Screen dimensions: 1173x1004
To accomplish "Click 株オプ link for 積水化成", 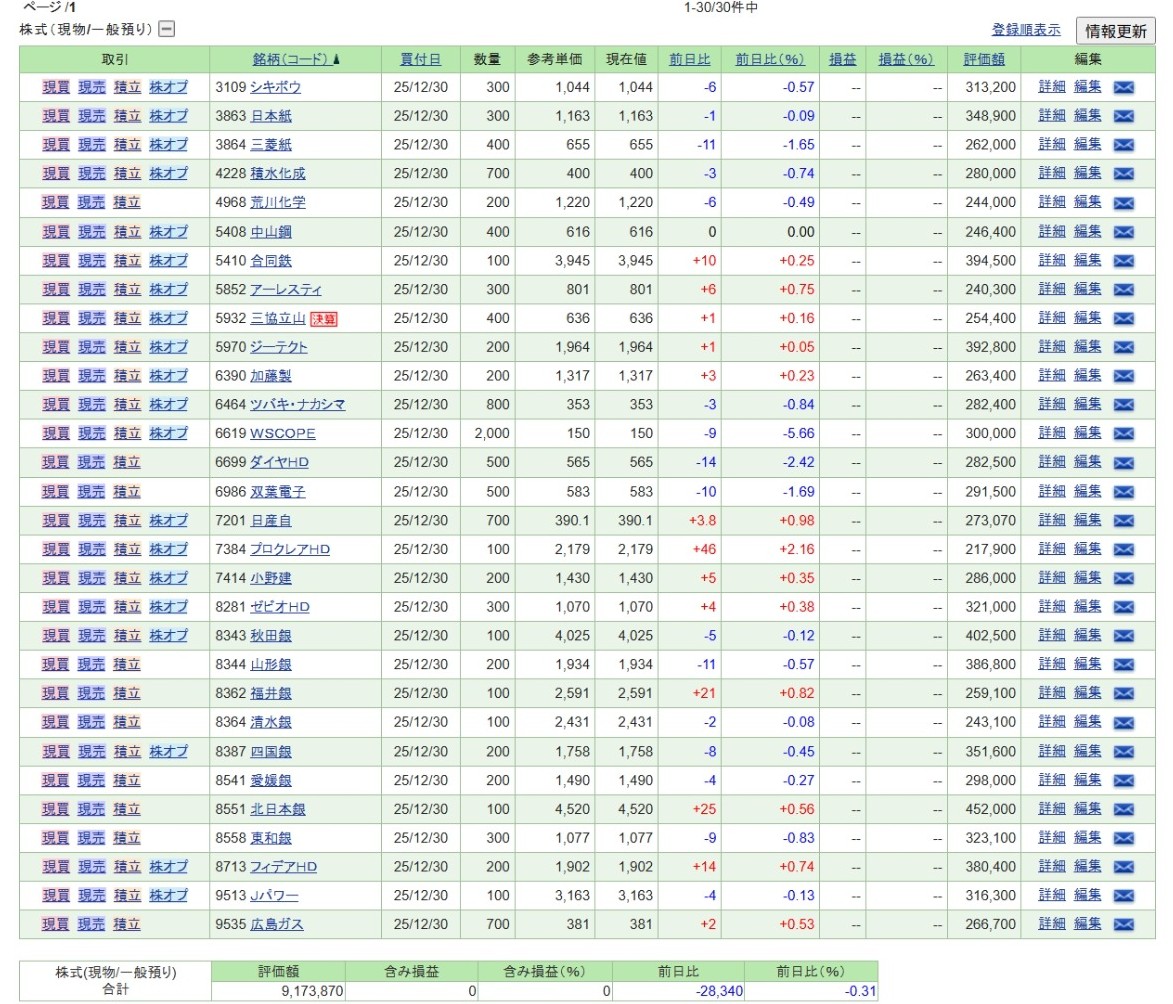I will pyautogui.click(x=168, y=174).
